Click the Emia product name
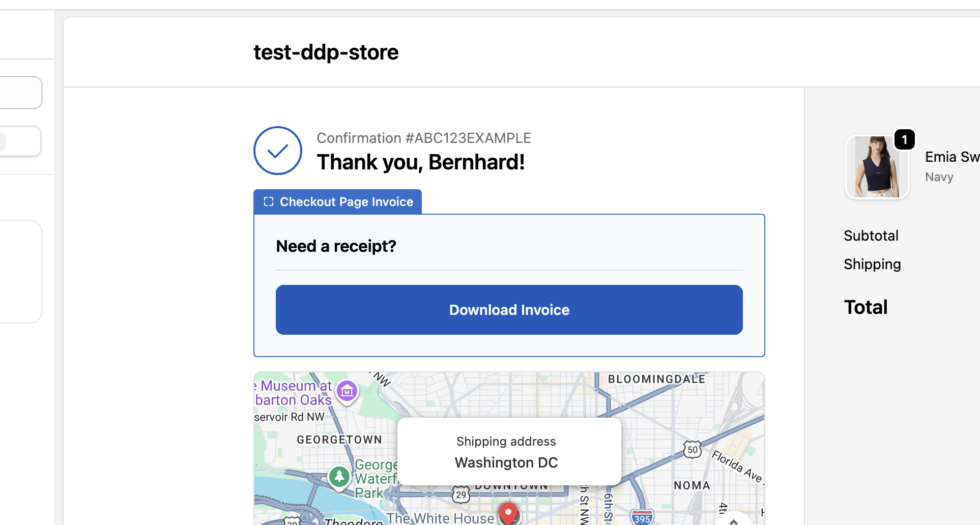 point(951,157)
